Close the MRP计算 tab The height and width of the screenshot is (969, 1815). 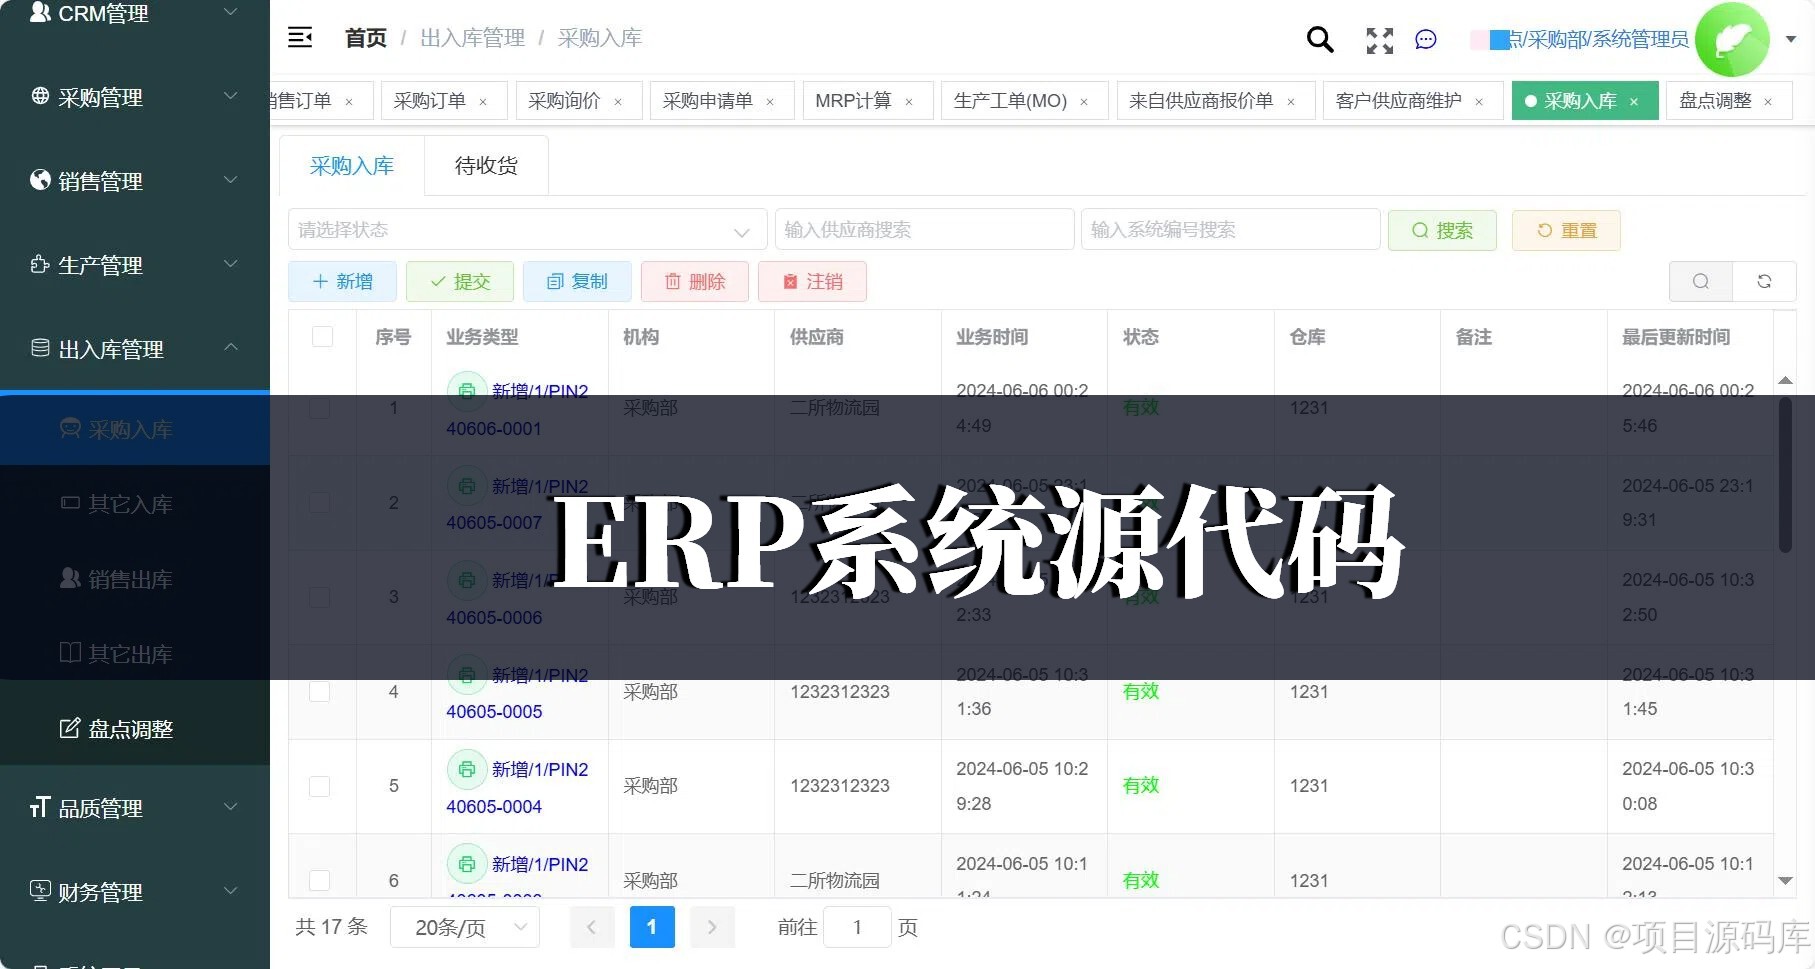click(909, 102)
